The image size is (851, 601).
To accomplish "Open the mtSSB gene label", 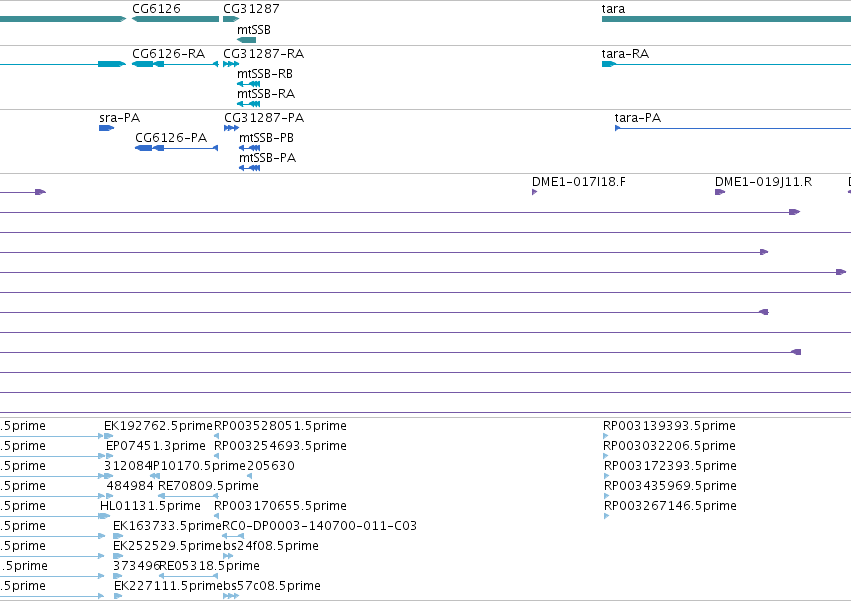I will pyautogui.click(x=253, y=30).
